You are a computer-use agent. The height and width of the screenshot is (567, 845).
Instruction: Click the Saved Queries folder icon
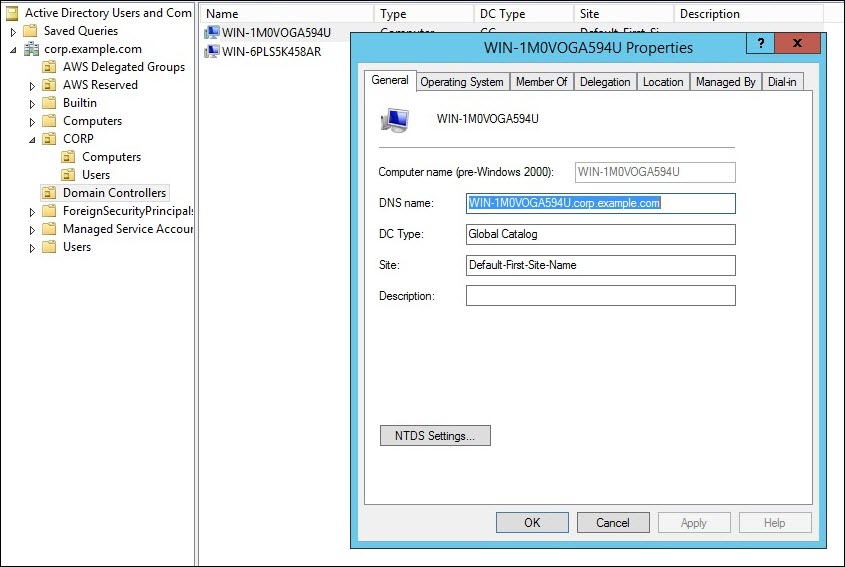(x=31, y=31)
